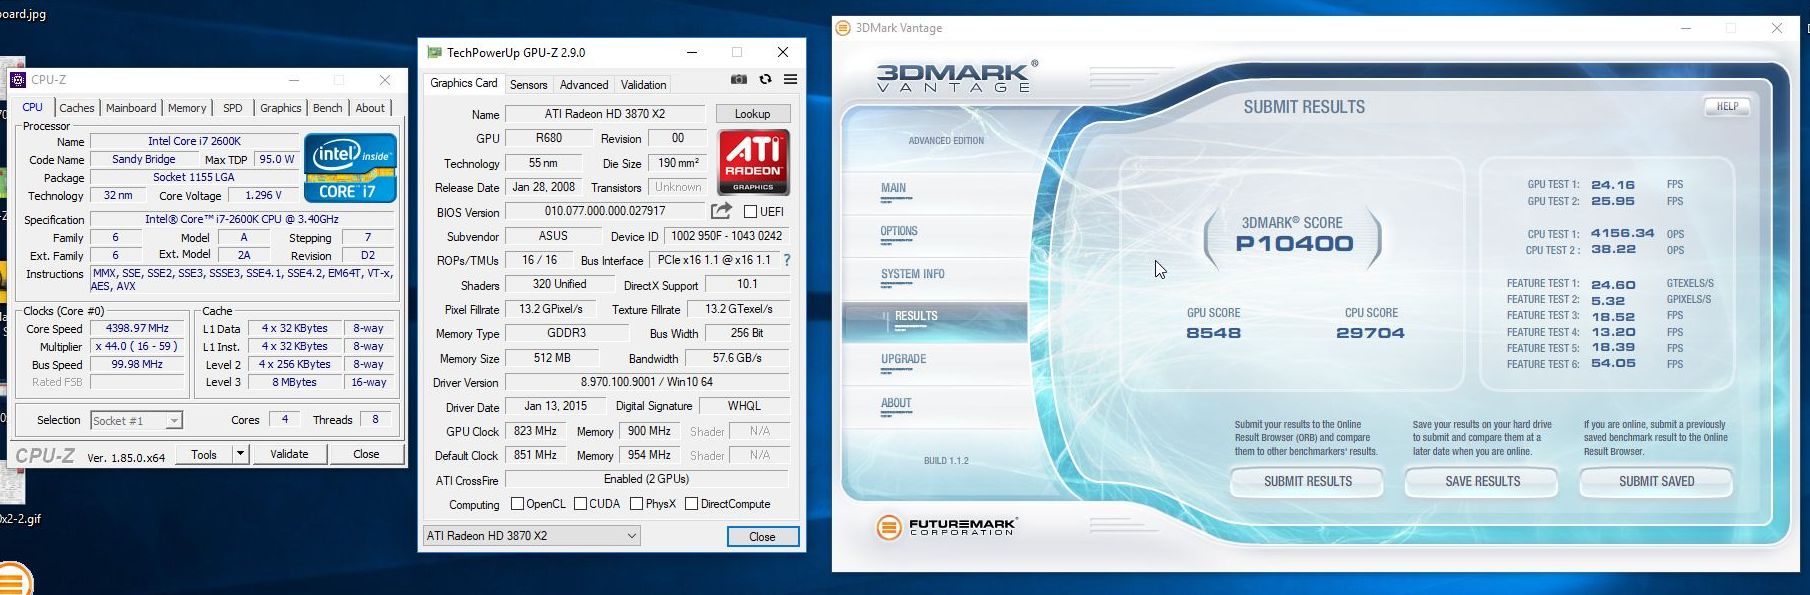Select CPU tab in CPU-Z
Viewport: 1810px width, 595px height.
click(33, 107)
